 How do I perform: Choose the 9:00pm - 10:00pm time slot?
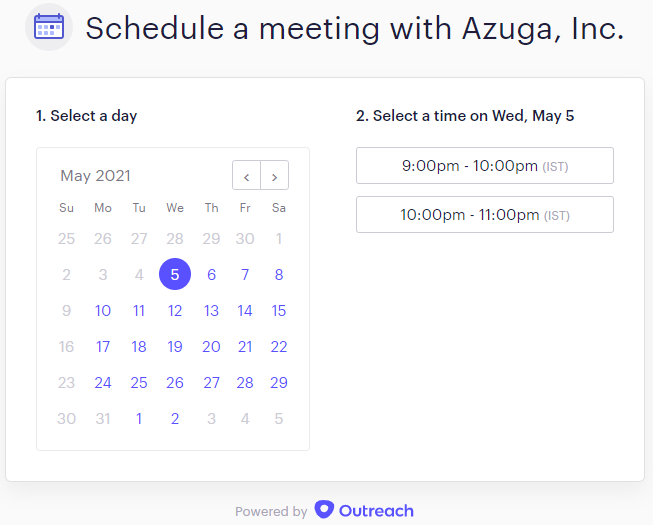tap(485, 165)
